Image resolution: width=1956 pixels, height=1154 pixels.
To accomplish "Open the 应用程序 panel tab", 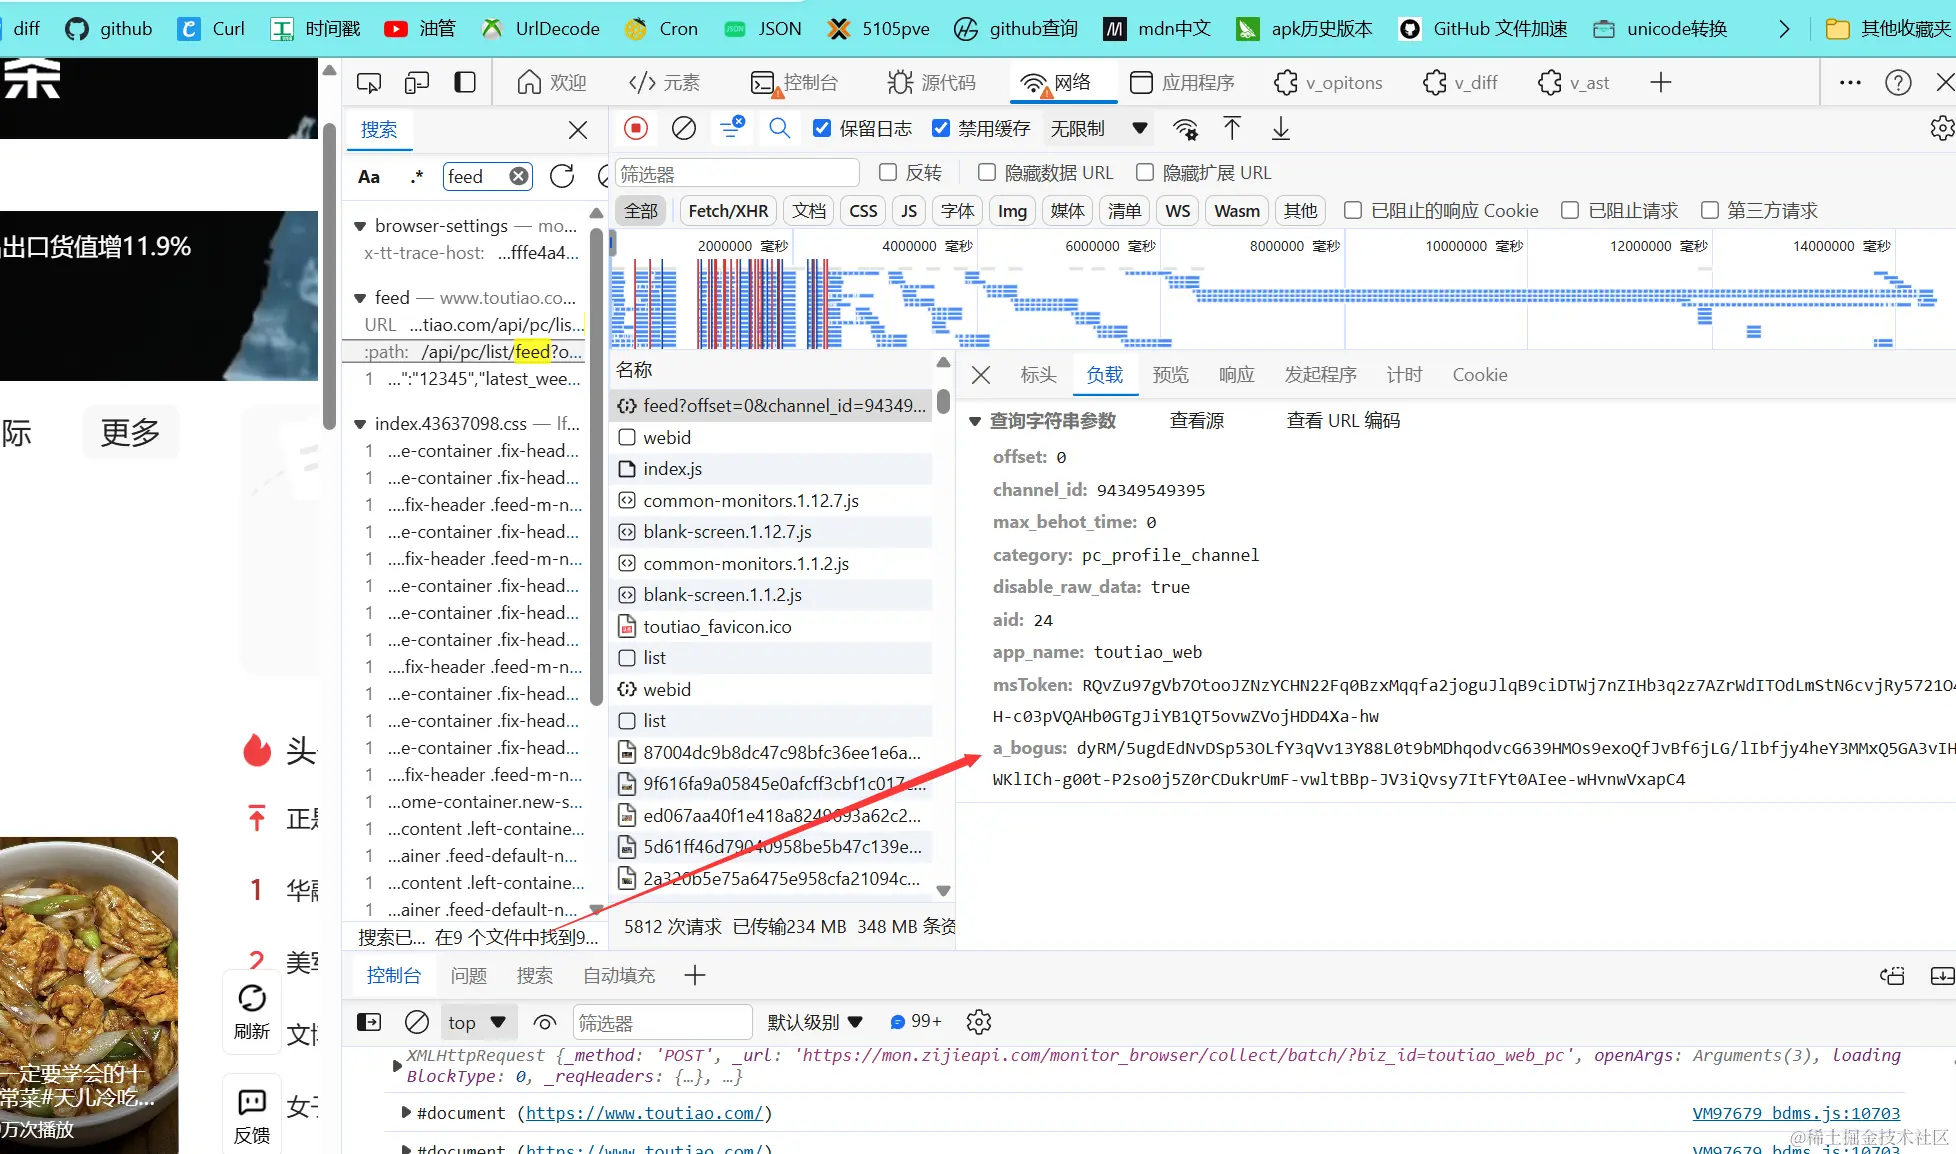I will coord(1182,83).
